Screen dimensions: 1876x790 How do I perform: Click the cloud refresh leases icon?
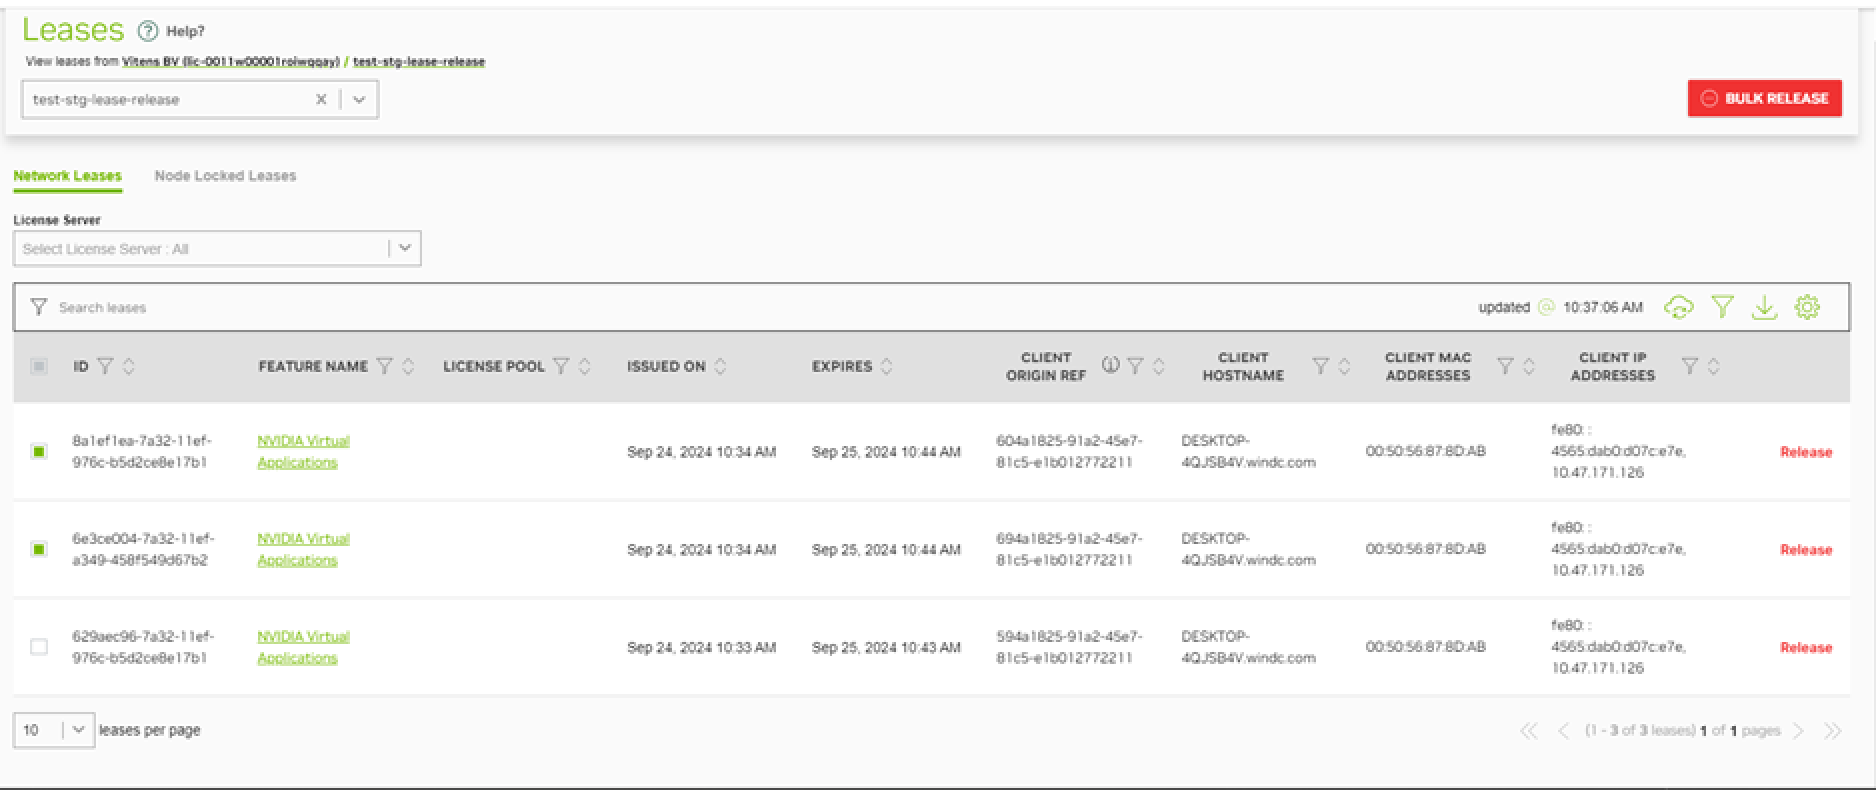click(x=1679, y=307)
